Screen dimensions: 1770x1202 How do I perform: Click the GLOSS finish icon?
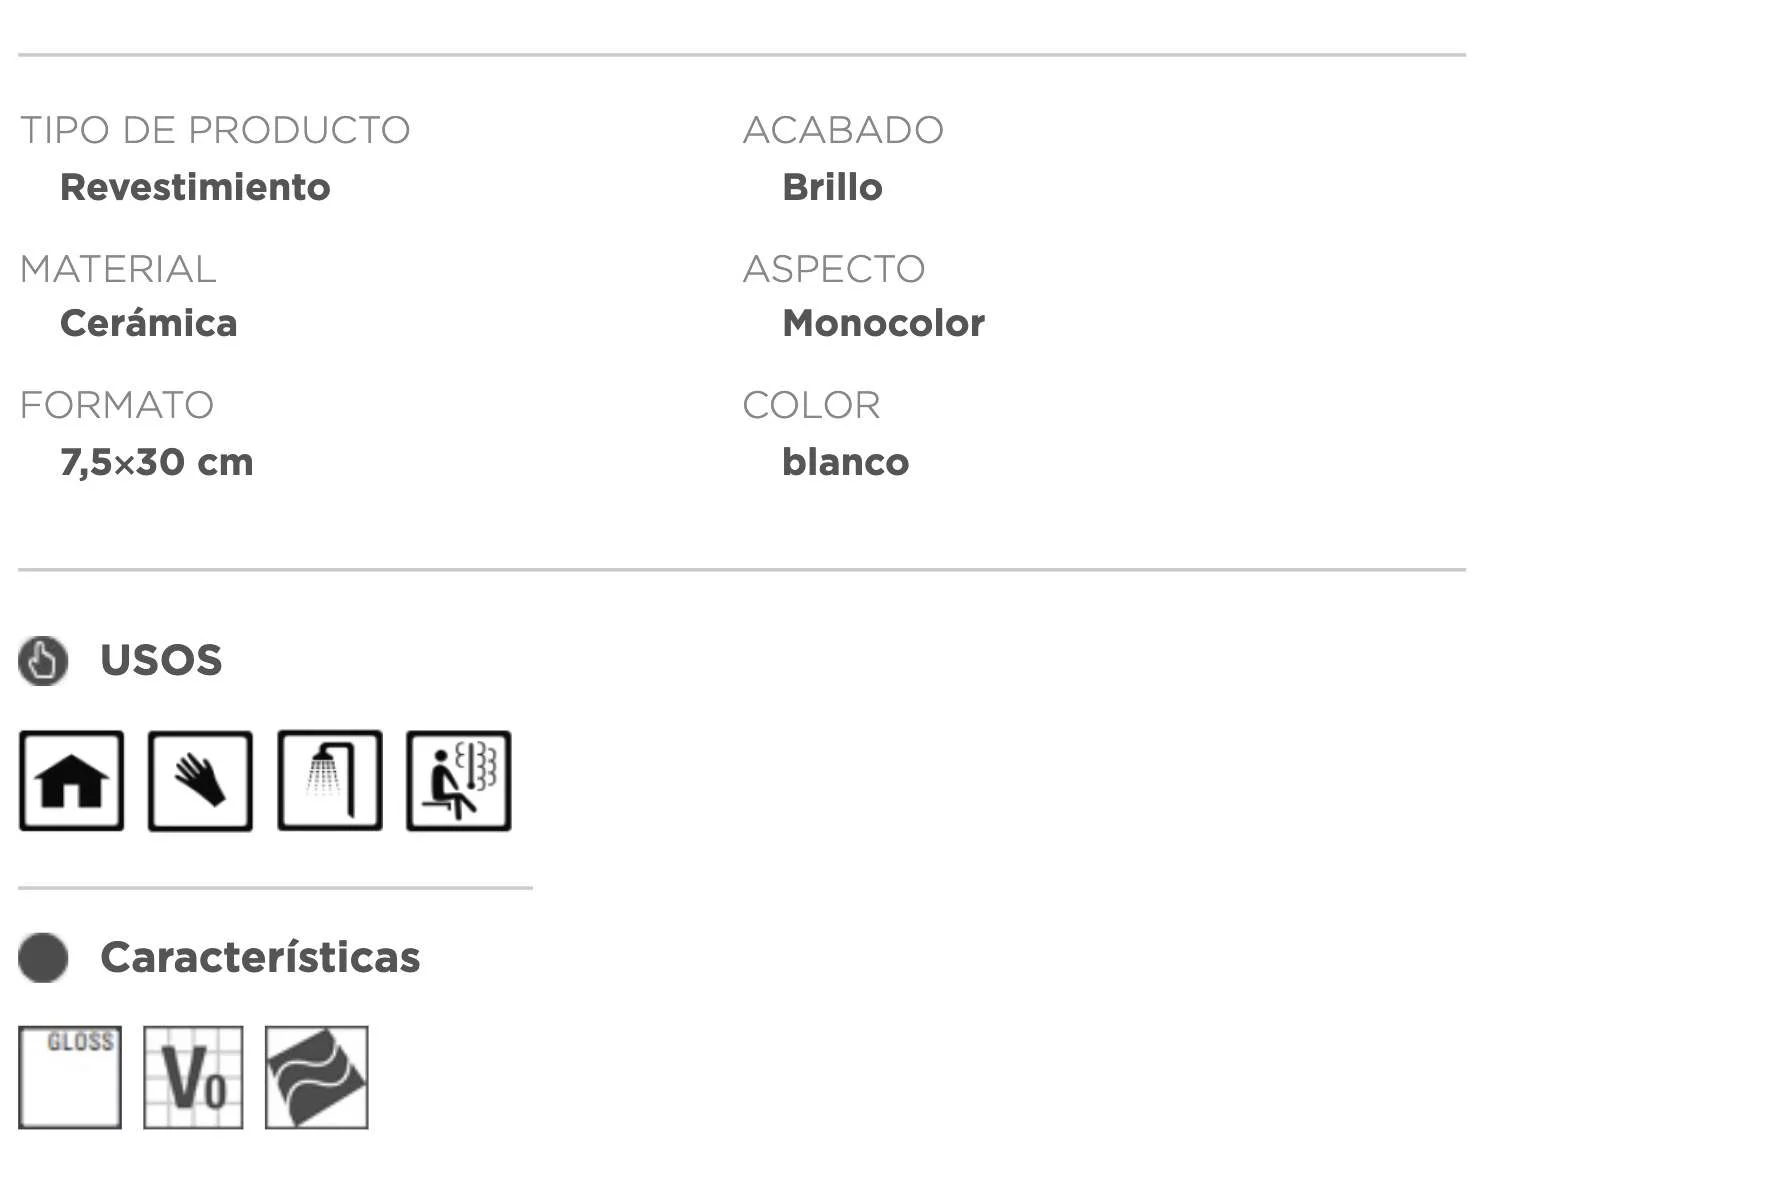[70, 1077]
